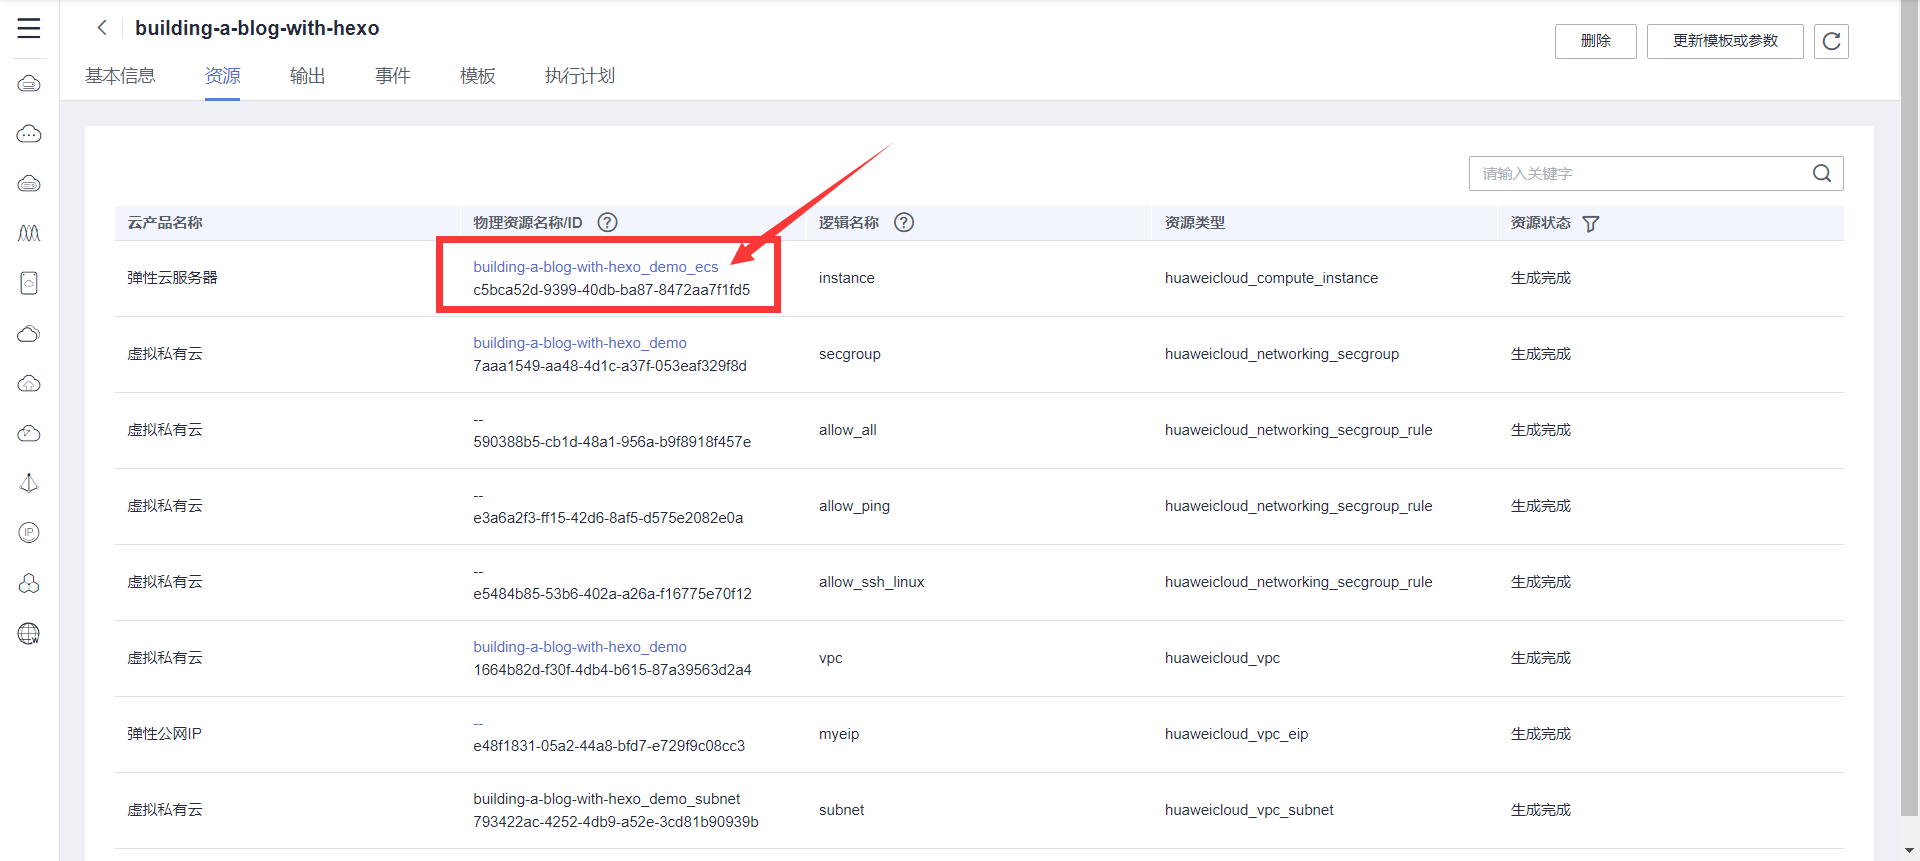
Task: Open the 资源状态 filter funnel
Action: pyautogui.click(x=1591, y=224)
